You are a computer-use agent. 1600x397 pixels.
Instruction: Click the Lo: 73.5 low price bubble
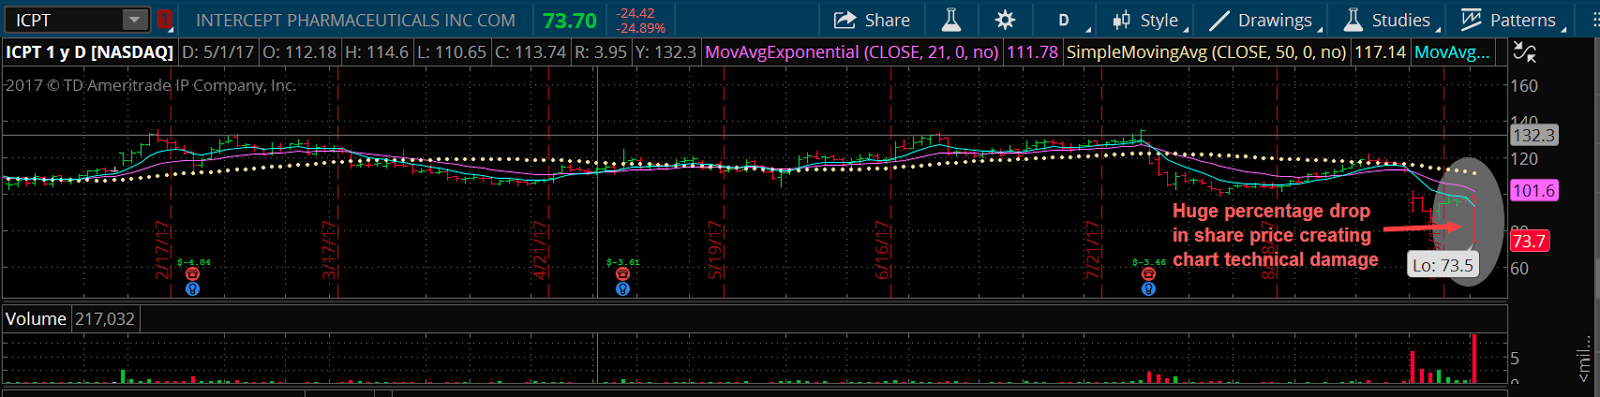tap(1443, 266)
